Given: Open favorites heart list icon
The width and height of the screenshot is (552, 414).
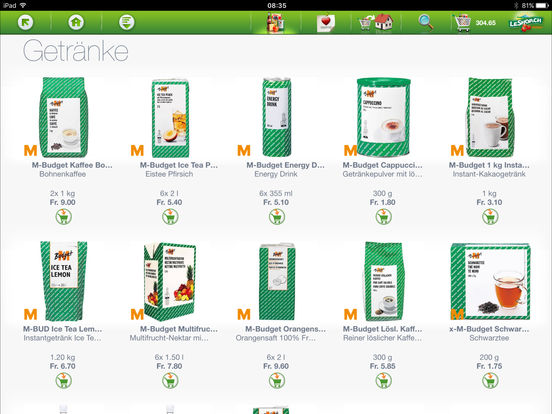Looking at the screenshot, I should [x=326, y=23].
